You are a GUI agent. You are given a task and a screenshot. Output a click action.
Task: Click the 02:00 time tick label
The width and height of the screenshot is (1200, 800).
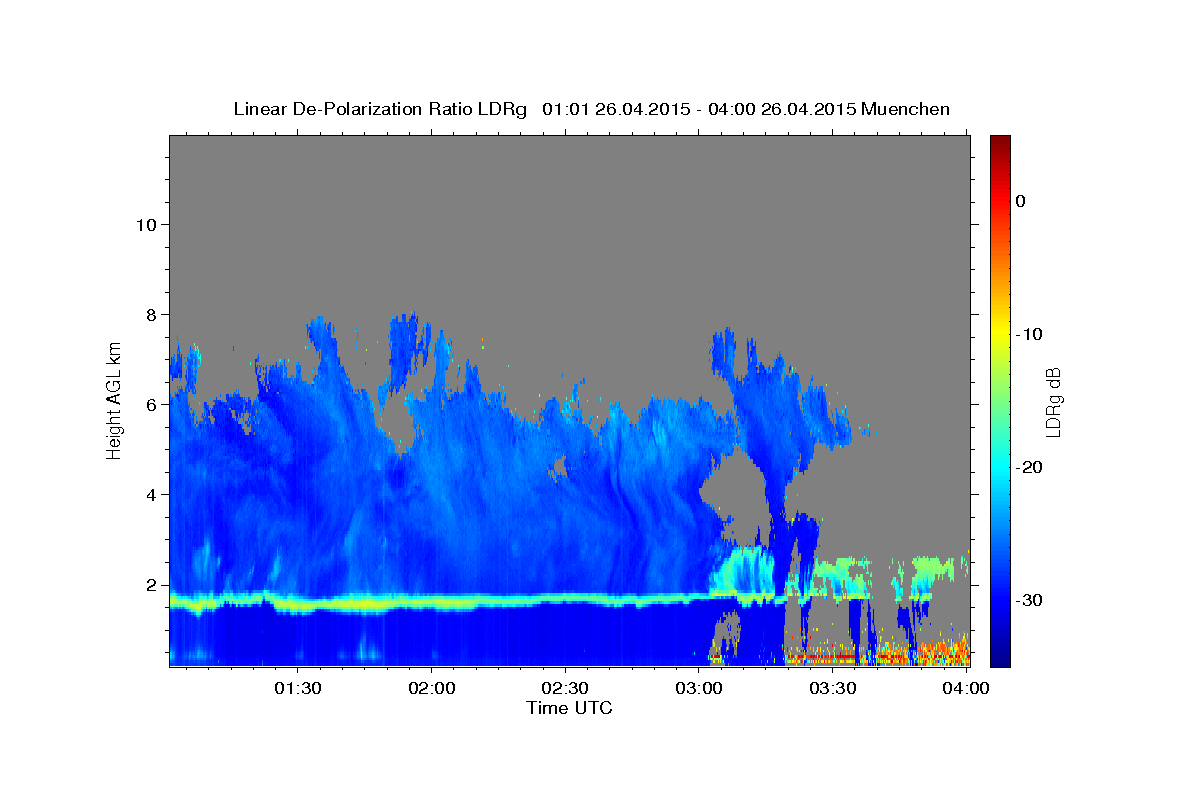[x=432, y=689]
